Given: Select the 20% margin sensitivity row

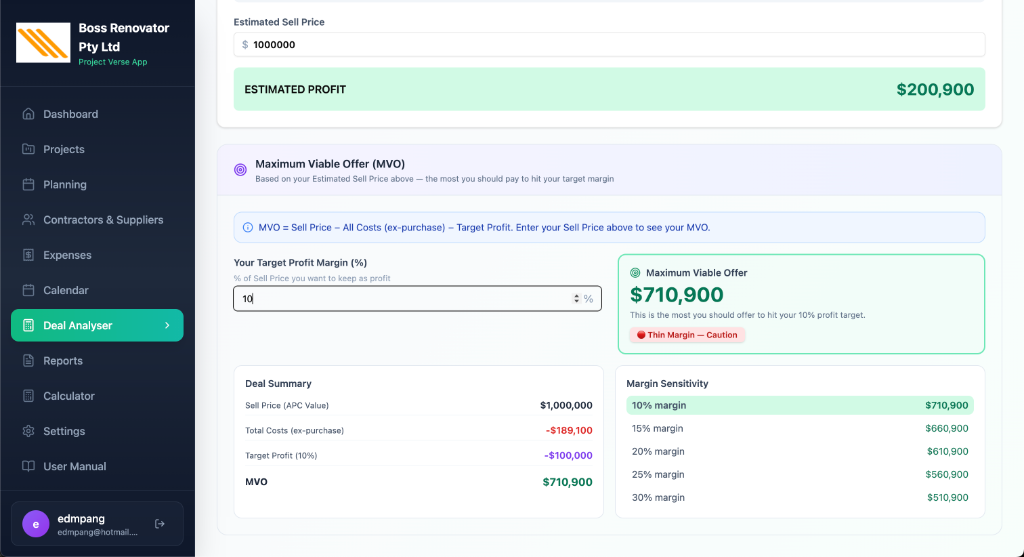Looking at the screenshot, I should coord(800,451).
